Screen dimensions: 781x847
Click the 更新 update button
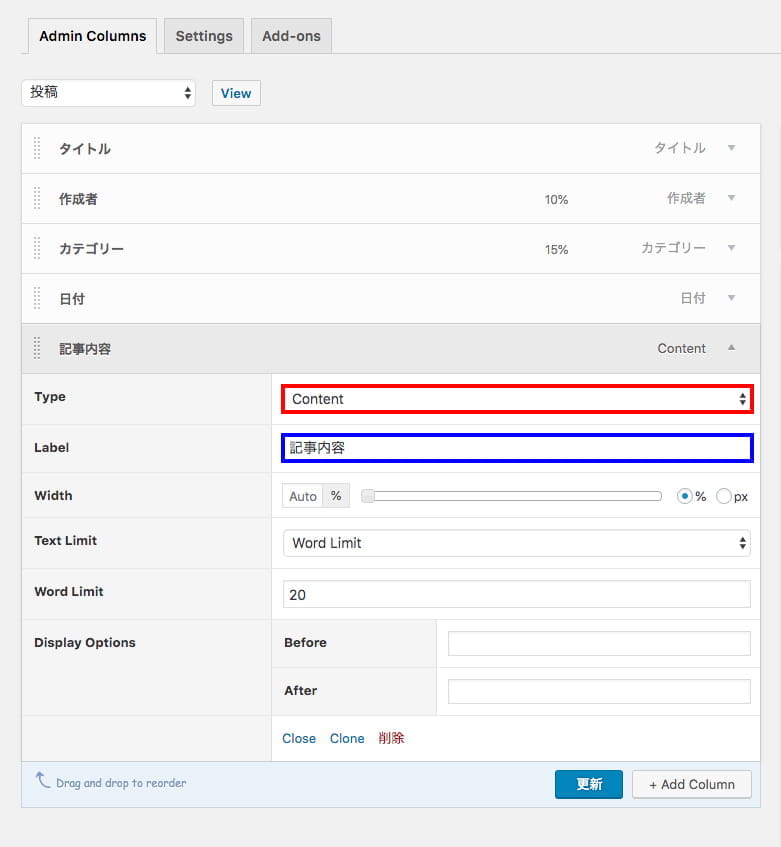click(x=589, y=784)
